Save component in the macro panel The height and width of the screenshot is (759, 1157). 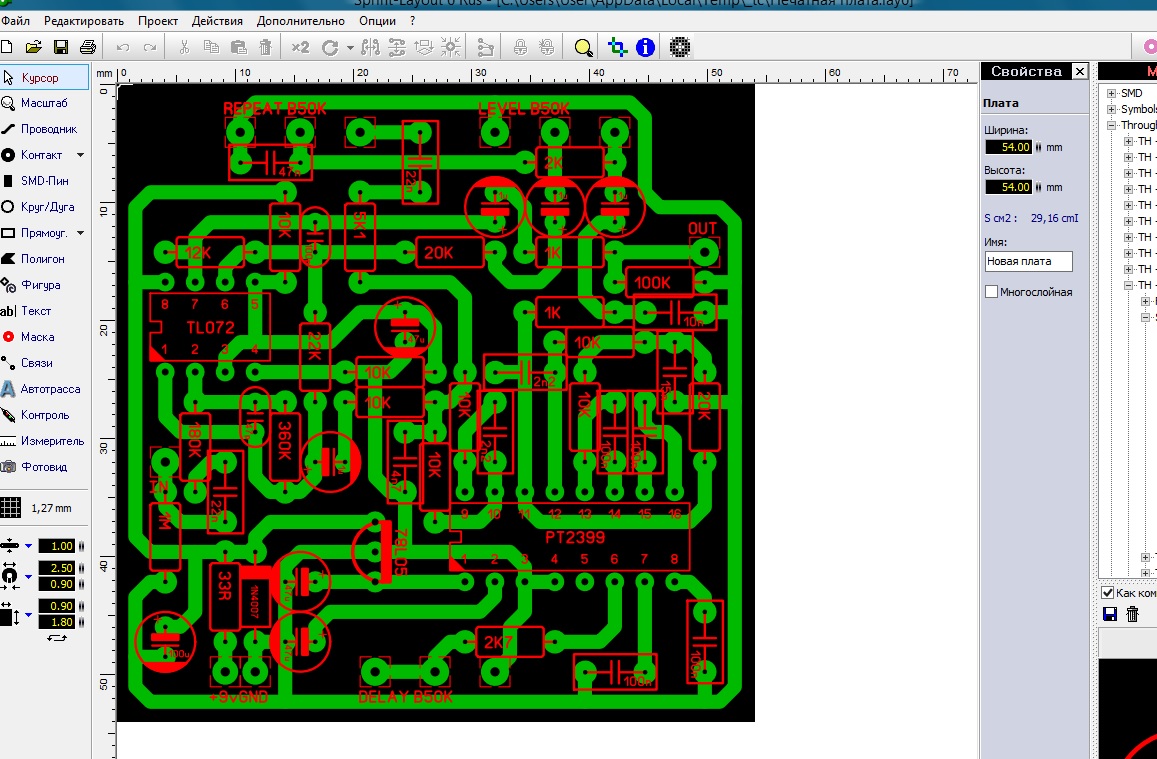click(x=1110, y=614)
